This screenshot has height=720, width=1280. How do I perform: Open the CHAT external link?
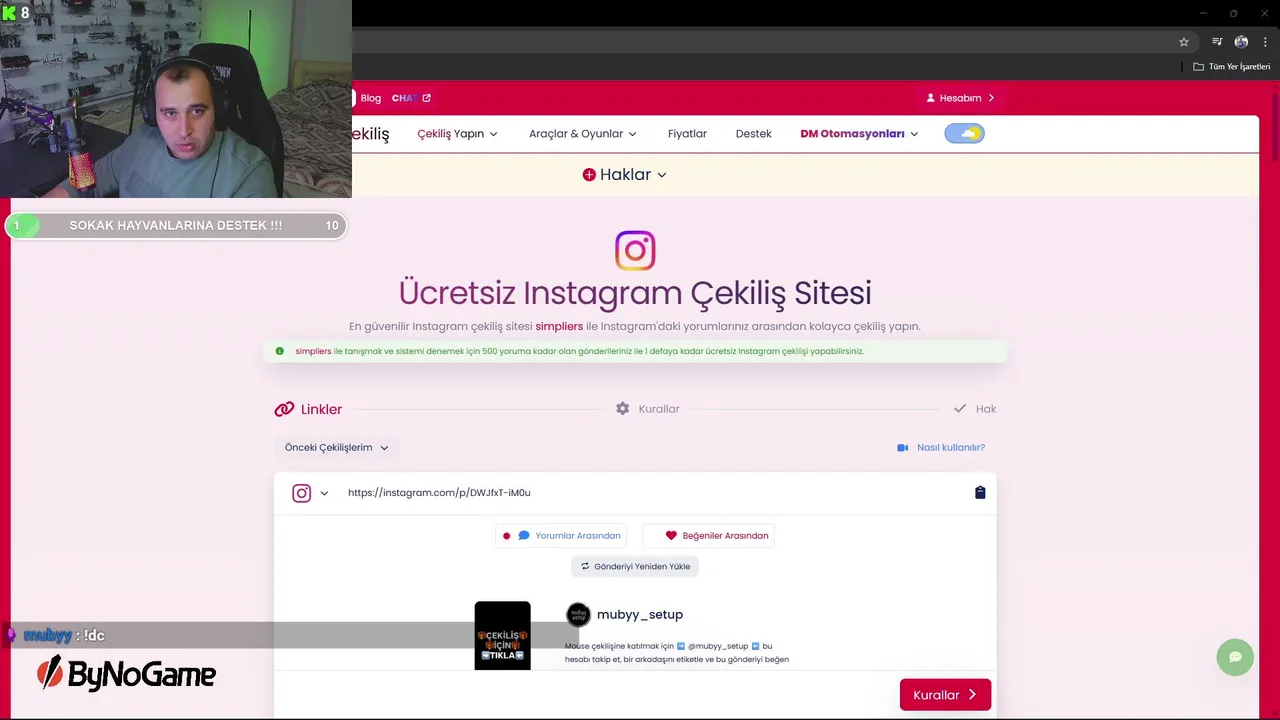pos(411,98)
